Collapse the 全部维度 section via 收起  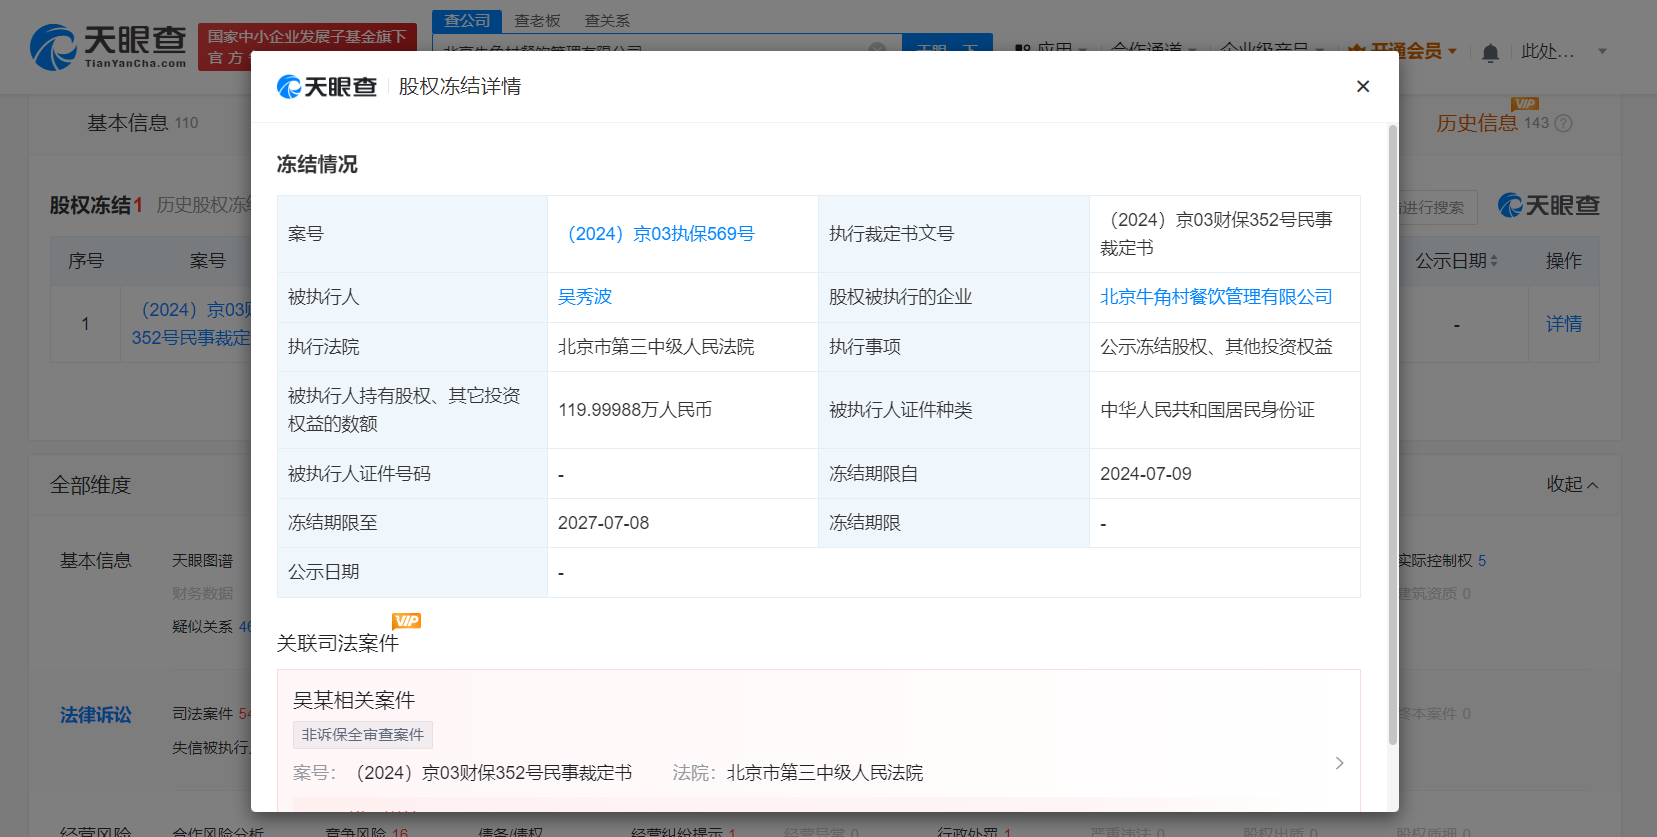(x=1572, y=485)
